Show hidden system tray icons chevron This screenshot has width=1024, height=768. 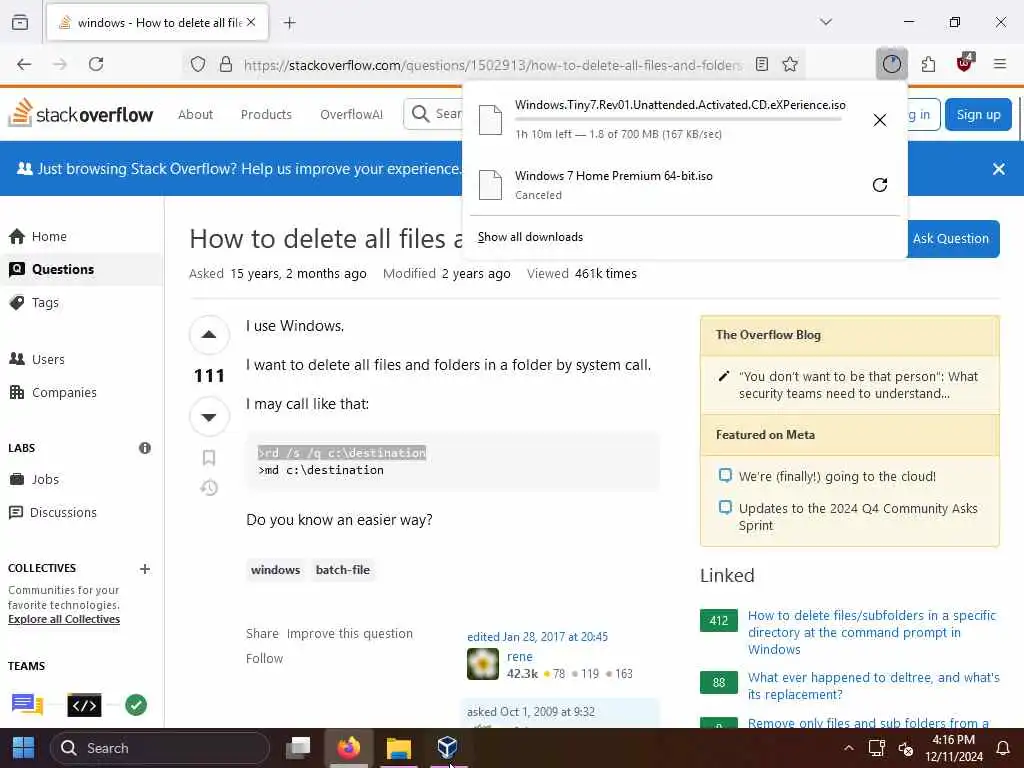click(x=848, y=748)
